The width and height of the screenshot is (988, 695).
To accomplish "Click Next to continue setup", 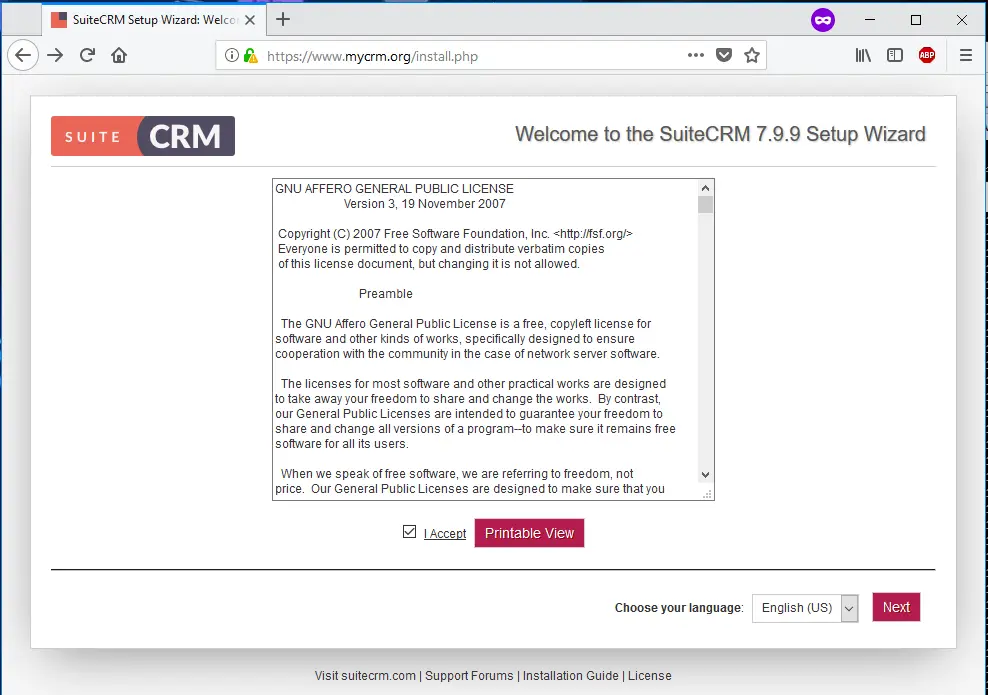I will 896,607.
